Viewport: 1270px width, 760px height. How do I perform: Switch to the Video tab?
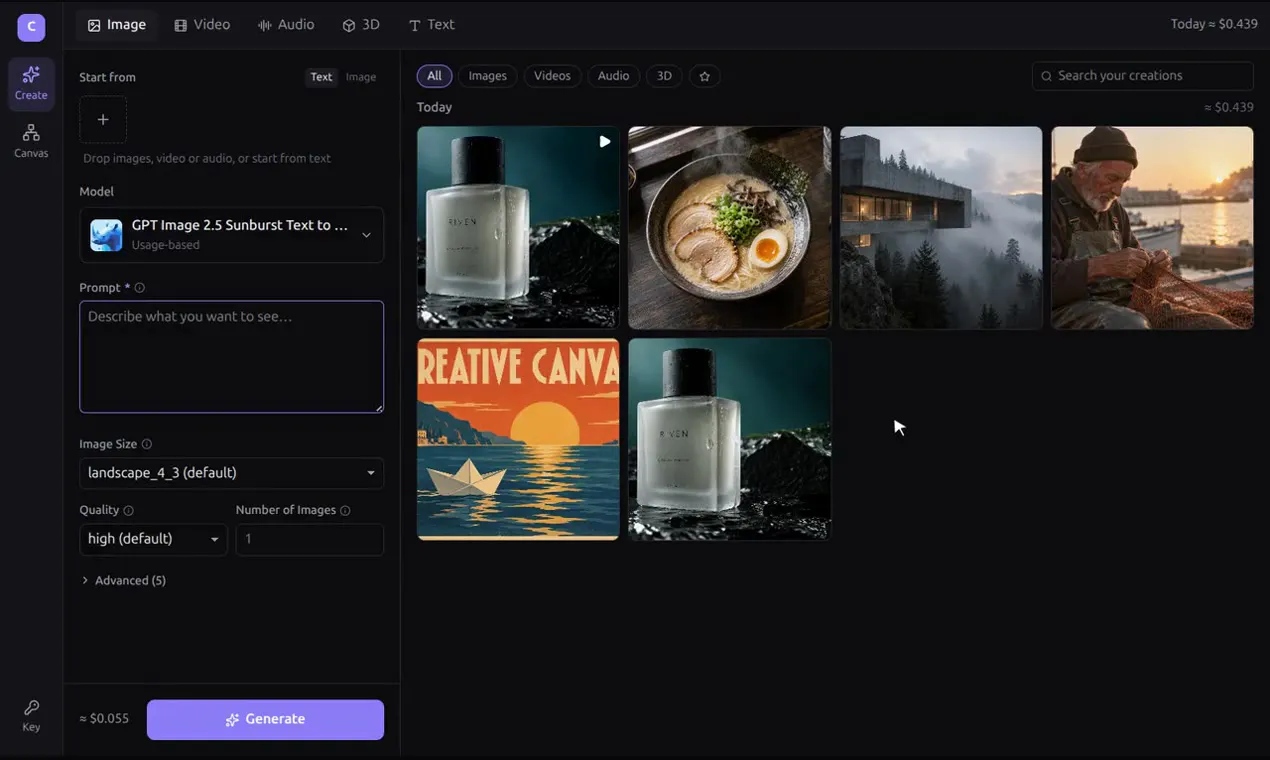(202, 25)
